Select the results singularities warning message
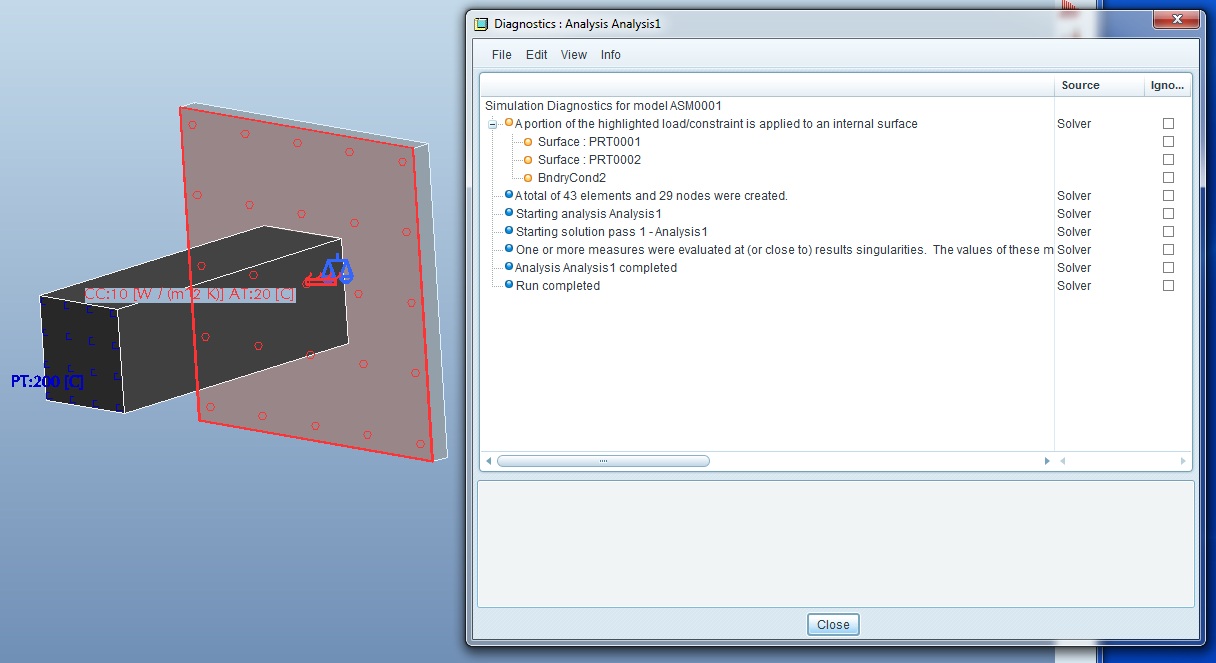 point(784,250)
